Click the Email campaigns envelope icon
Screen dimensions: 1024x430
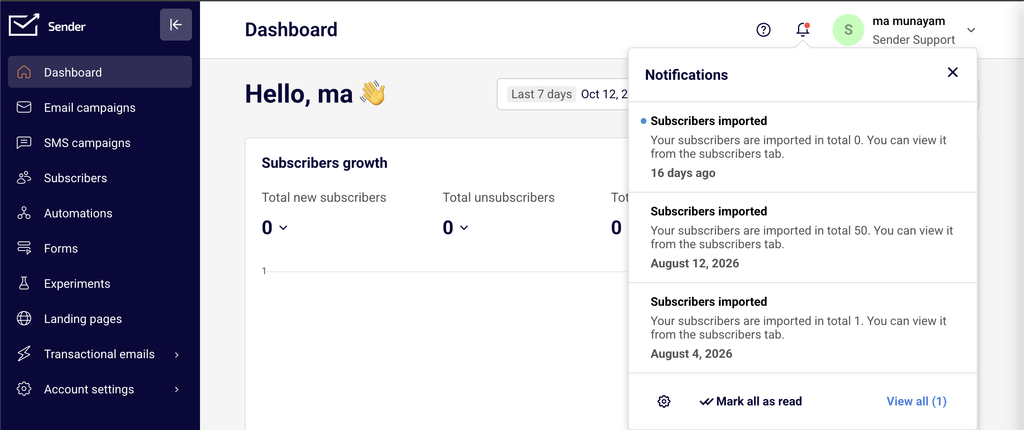tap(24, 107)
